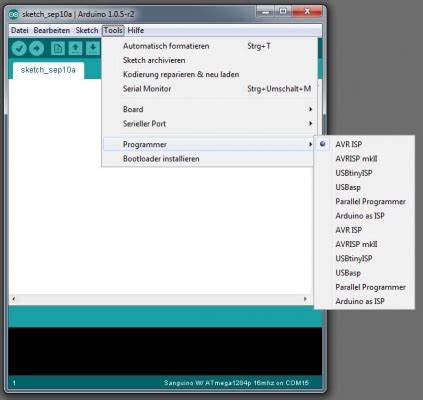Screen dimensions: 423x400
Task: Select the first AVRISP mkII programmer
Action: [364, 159]
